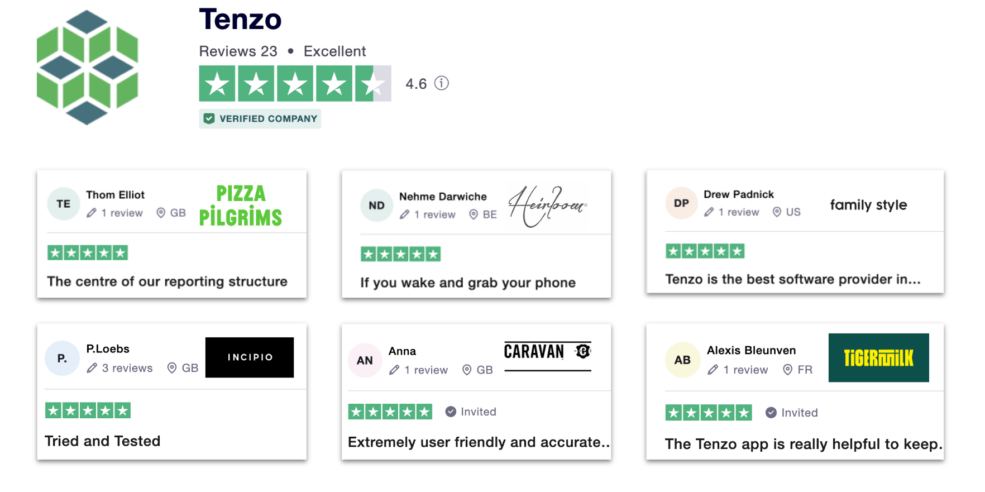Open the Incipio black logo
The width and height of the screenshot is (985, 492).
click(x=249, y=357)
